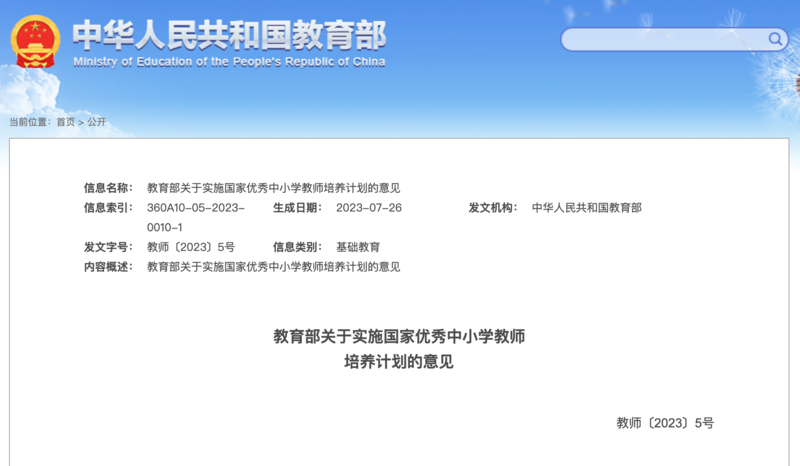Click the 信息类别 label
This screenshot has height=466, width=800.
(x=297, y=247)
